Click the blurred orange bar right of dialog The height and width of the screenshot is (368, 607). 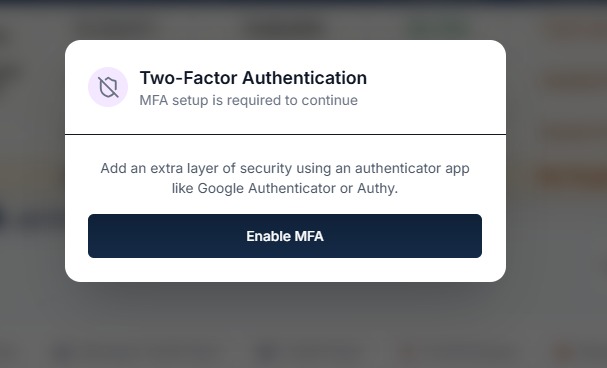click(571, 176)
